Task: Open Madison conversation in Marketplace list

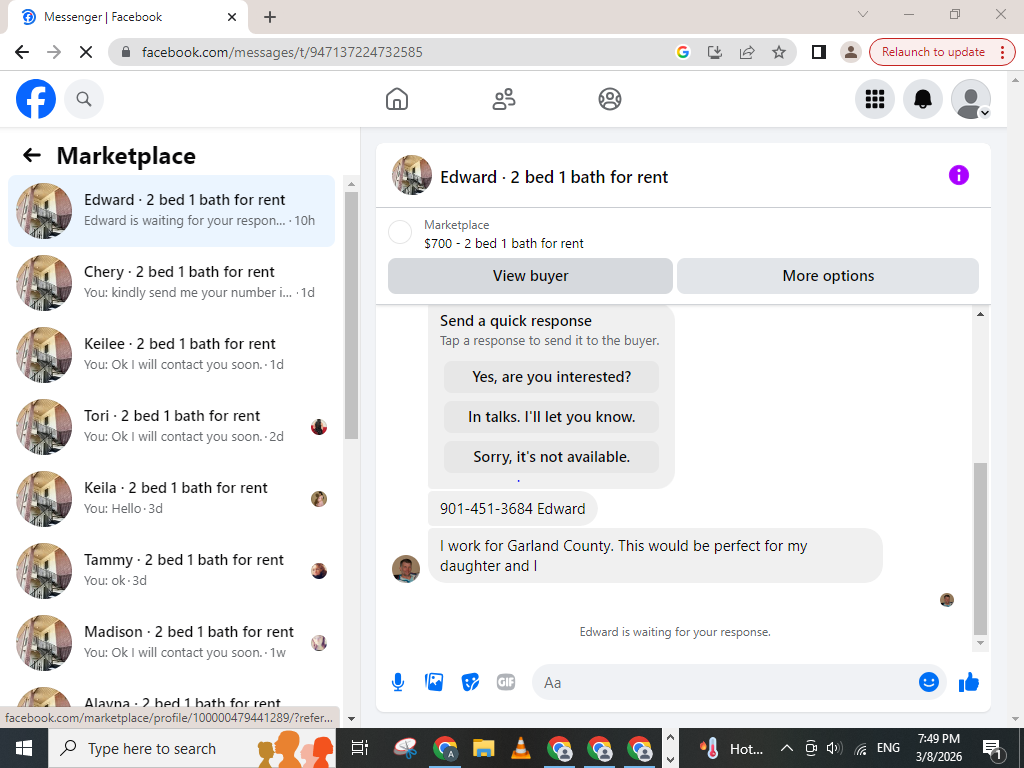Action: 172,643
